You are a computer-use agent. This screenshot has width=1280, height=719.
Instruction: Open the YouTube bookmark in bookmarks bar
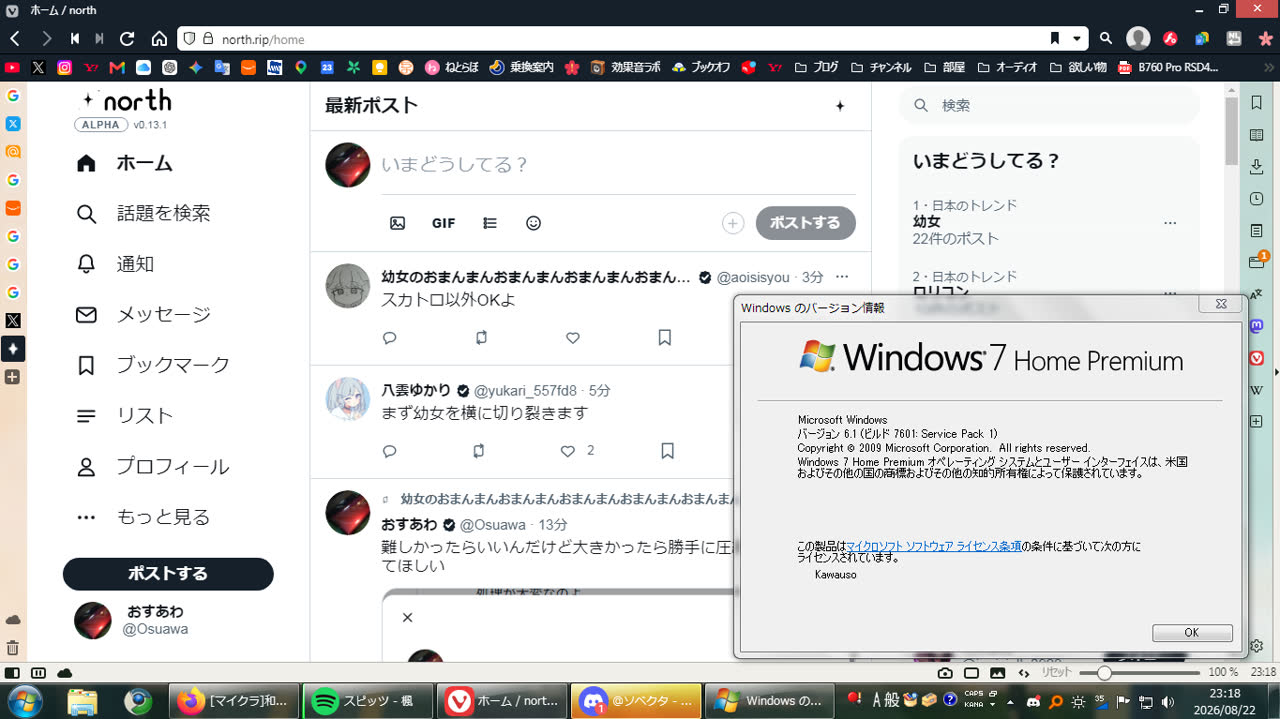point(12,68)
